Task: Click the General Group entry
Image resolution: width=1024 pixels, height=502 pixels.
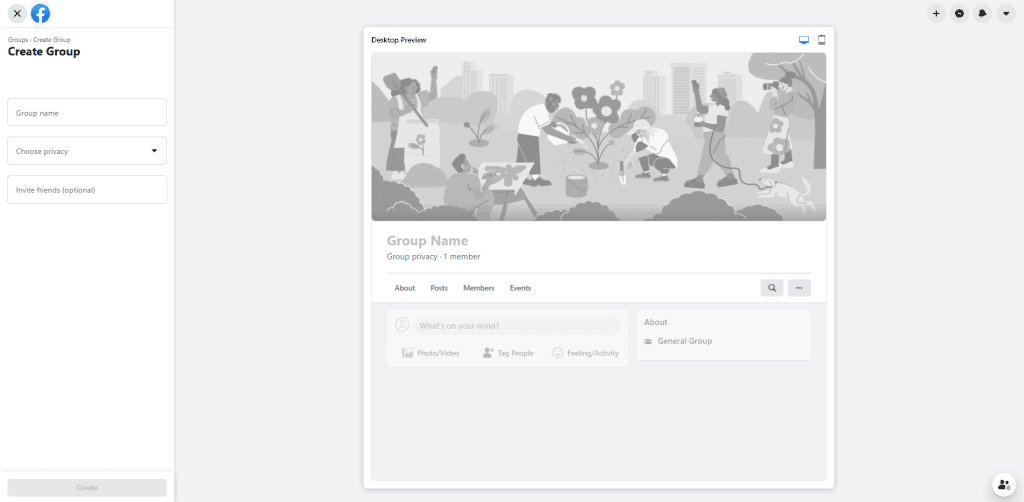Action: pyautogui.click(x=678, y=341)
